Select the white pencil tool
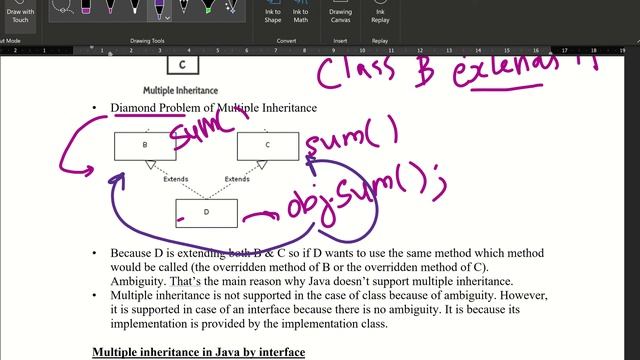 (x=184, y=8)
